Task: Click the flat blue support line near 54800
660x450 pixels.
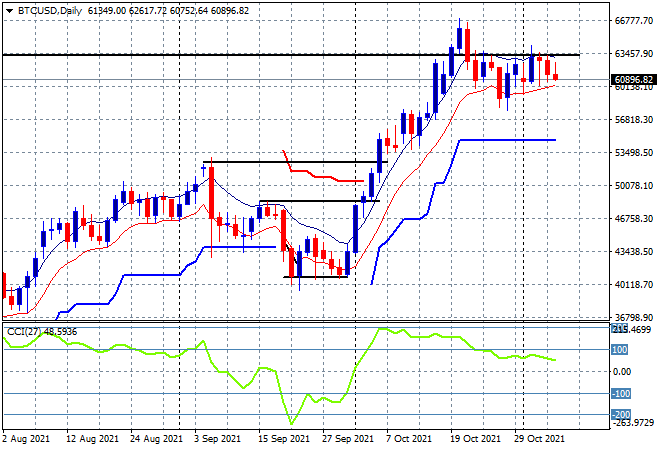Action: pyautogui.click(x=507, y=140)
